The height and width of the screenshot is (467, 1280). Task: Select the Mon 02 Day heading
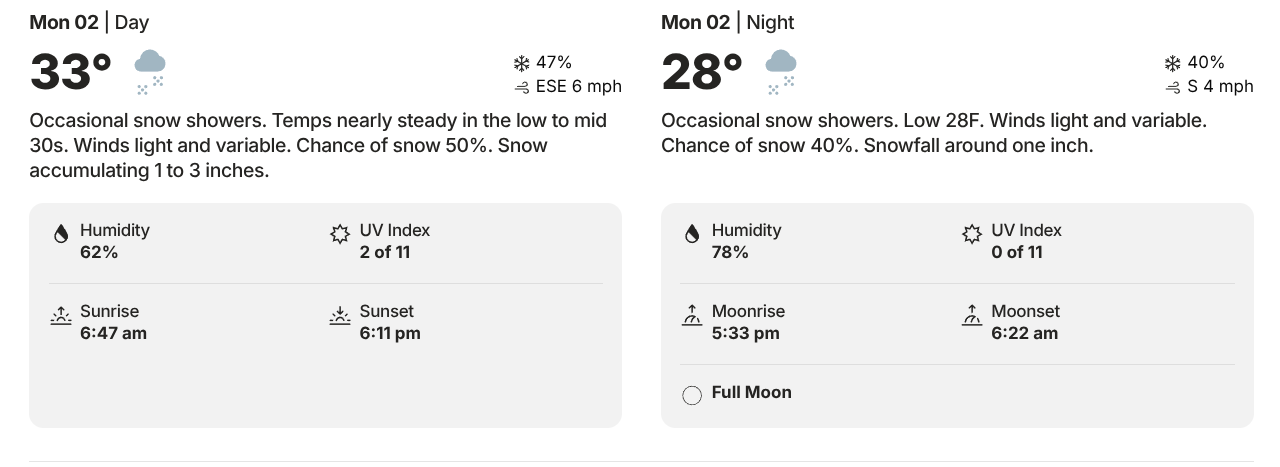(x=89, y=22)
